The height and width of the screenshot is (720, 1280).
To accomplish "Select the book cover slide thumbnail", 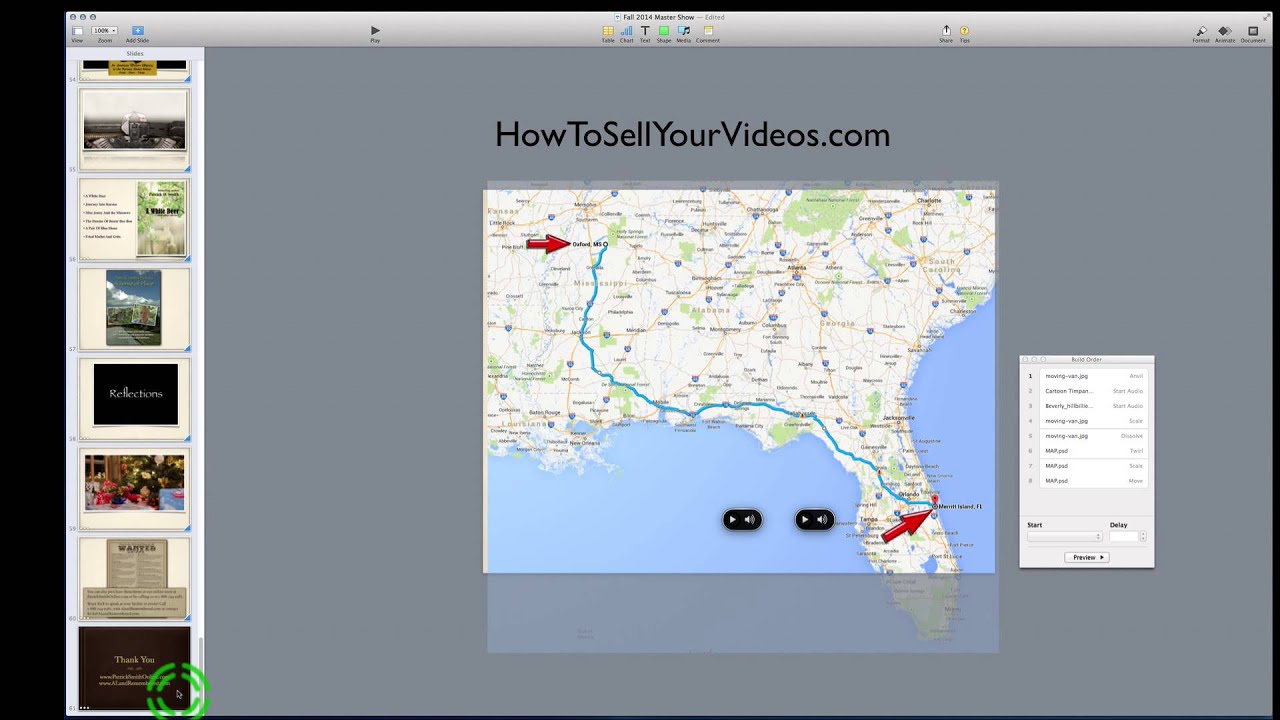I will tap(134, 308).
